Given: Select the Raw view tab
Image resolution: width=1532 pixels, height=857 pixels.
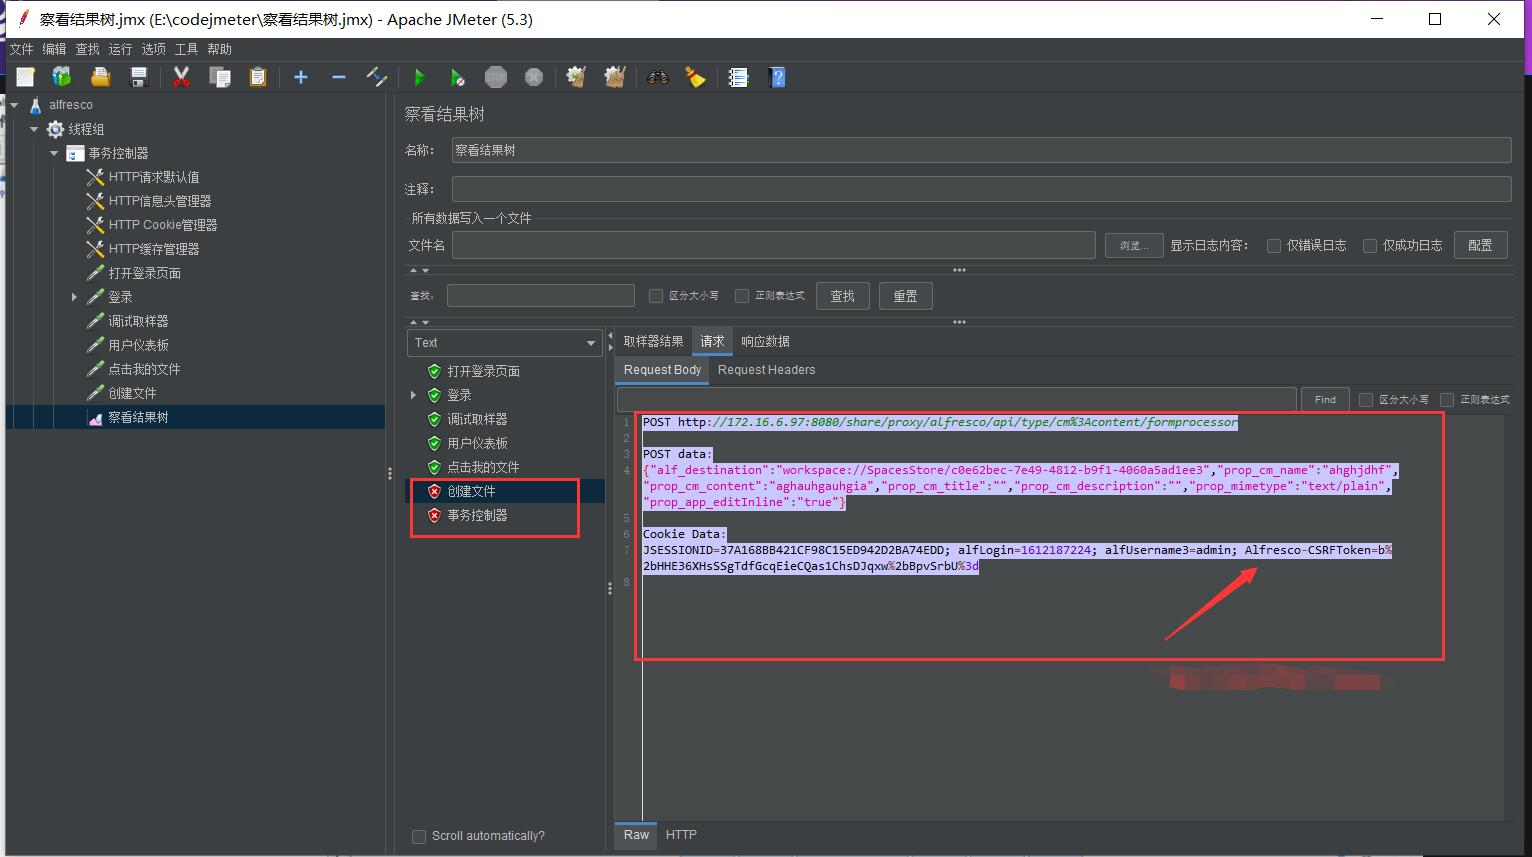Looking at the screenshot, I should (636, 835).
